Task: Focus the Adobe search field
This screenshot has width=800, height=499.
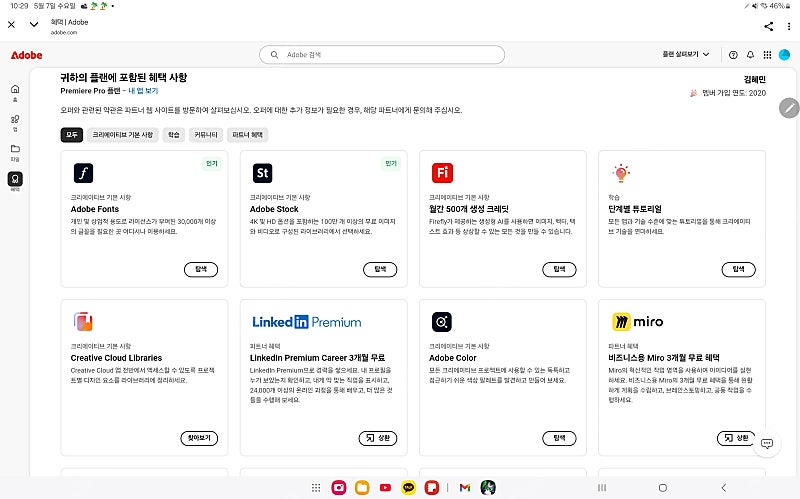Action: (x=382, y=55)
